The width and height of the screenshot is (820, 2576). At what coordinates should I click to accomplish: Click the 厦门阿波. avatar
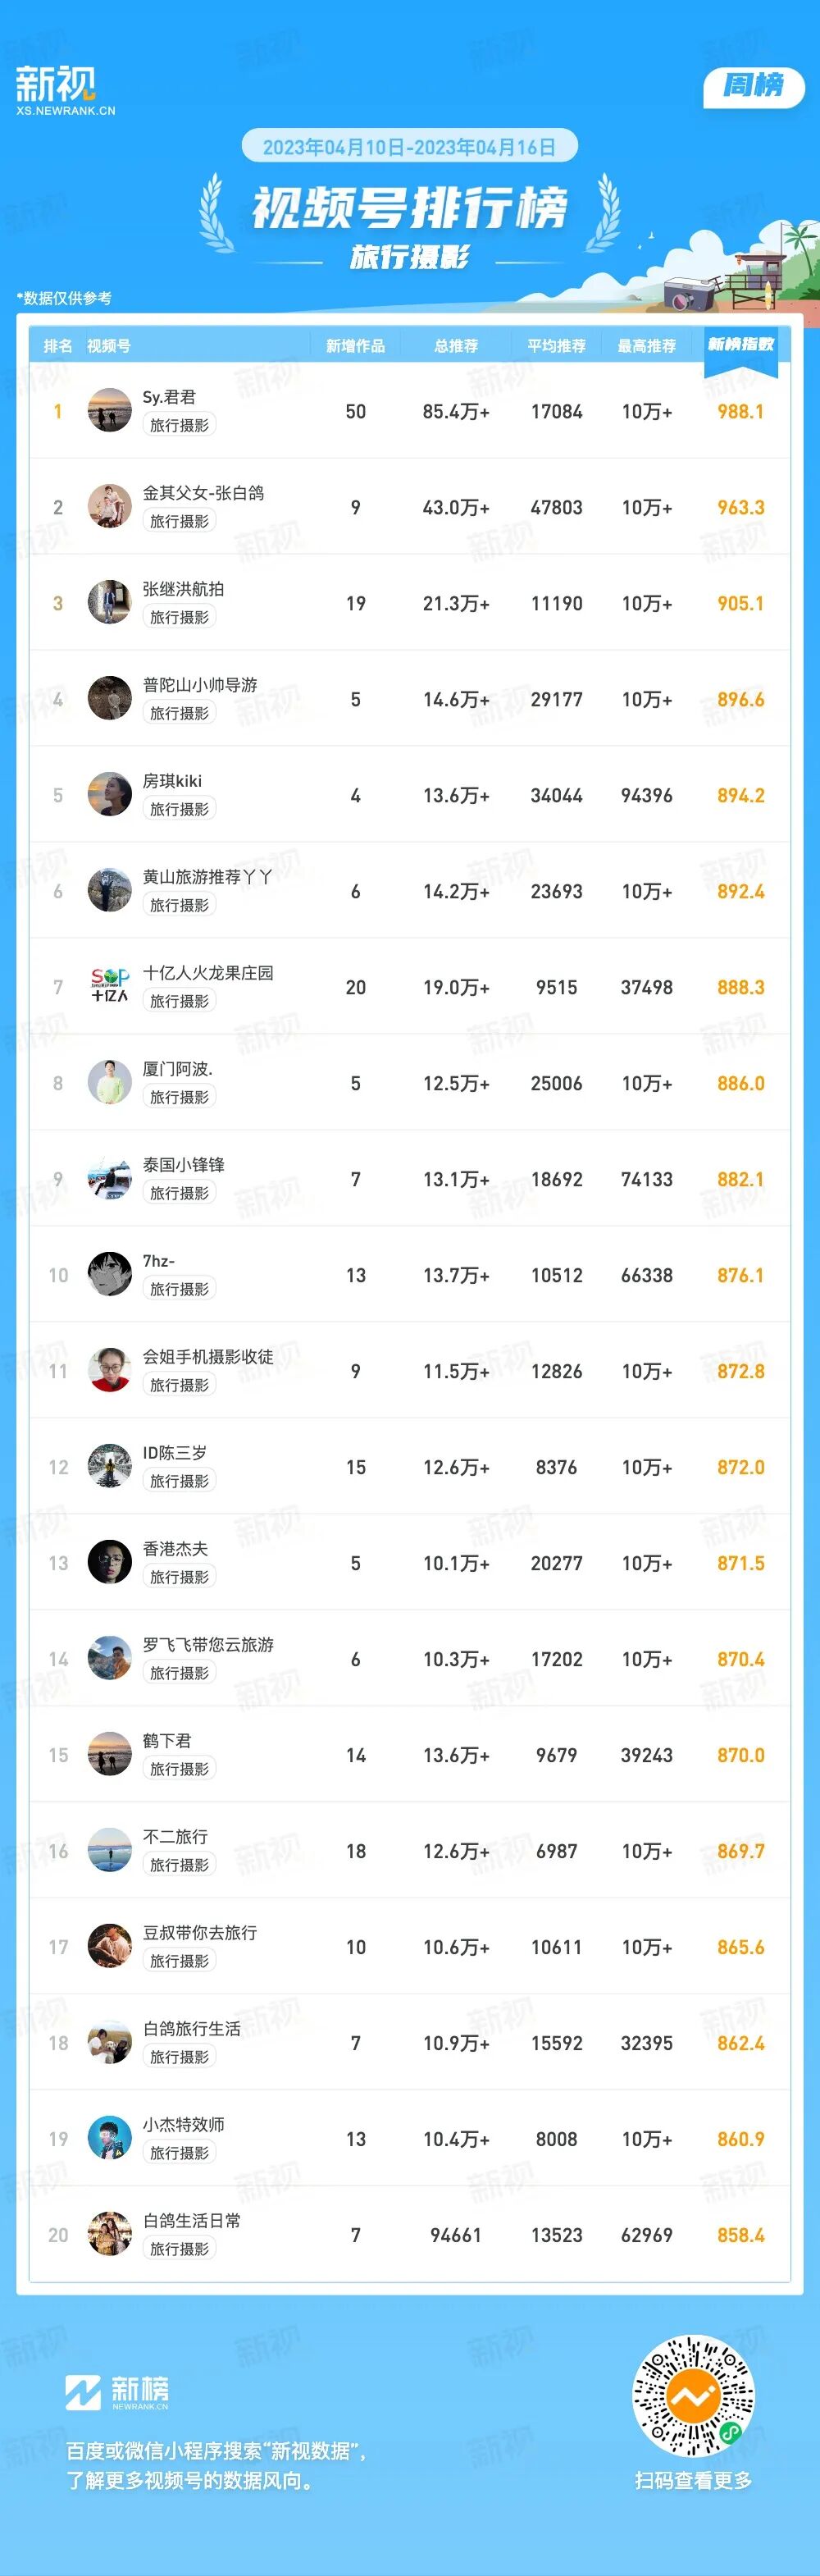point(110,1083)
